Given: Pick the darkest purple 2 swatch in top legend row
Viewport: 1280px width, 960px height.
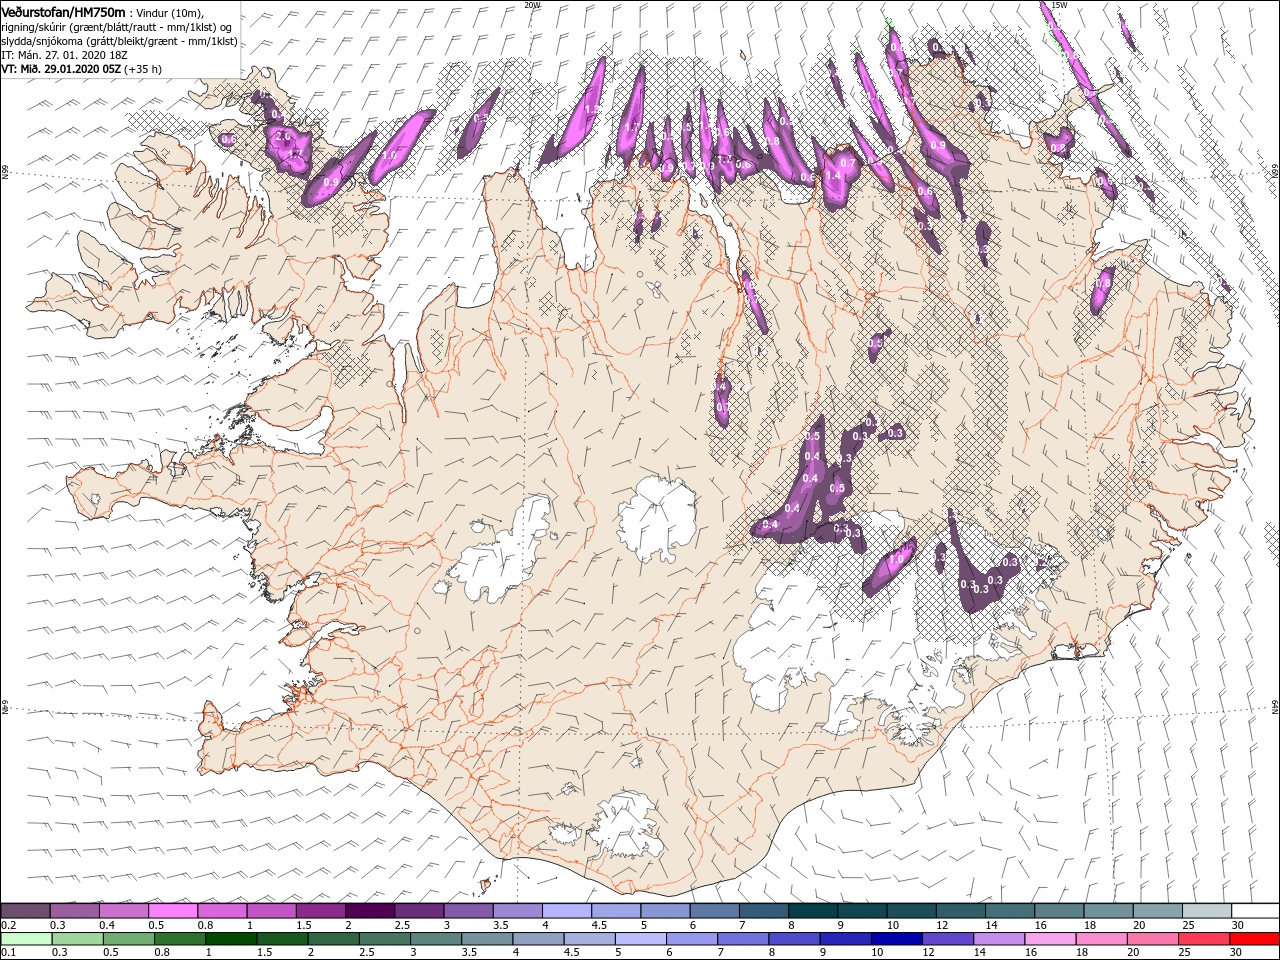Looking at the screenshot, I should [369, 911].
